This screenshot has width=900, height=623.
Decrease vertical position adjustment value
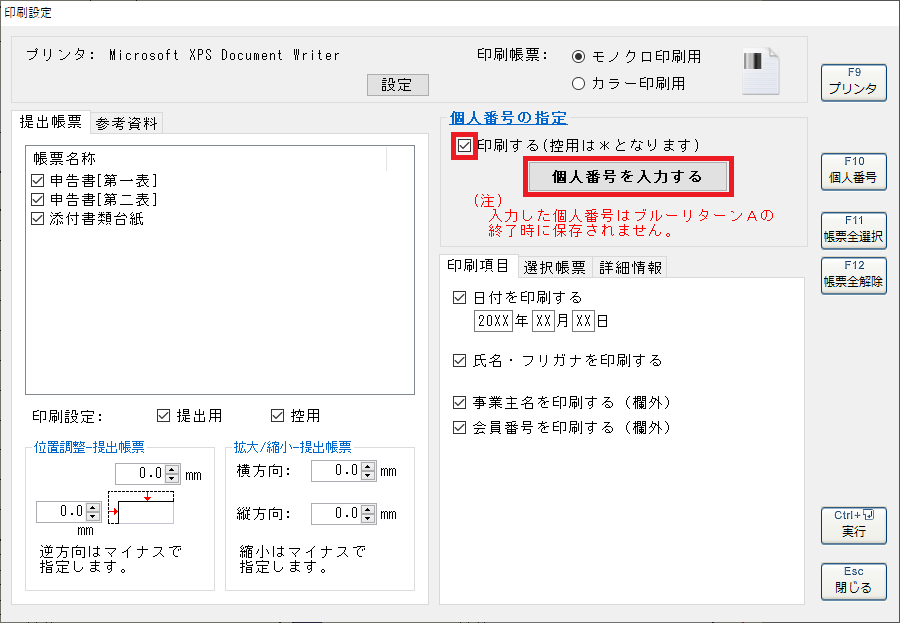click(172, 478)
